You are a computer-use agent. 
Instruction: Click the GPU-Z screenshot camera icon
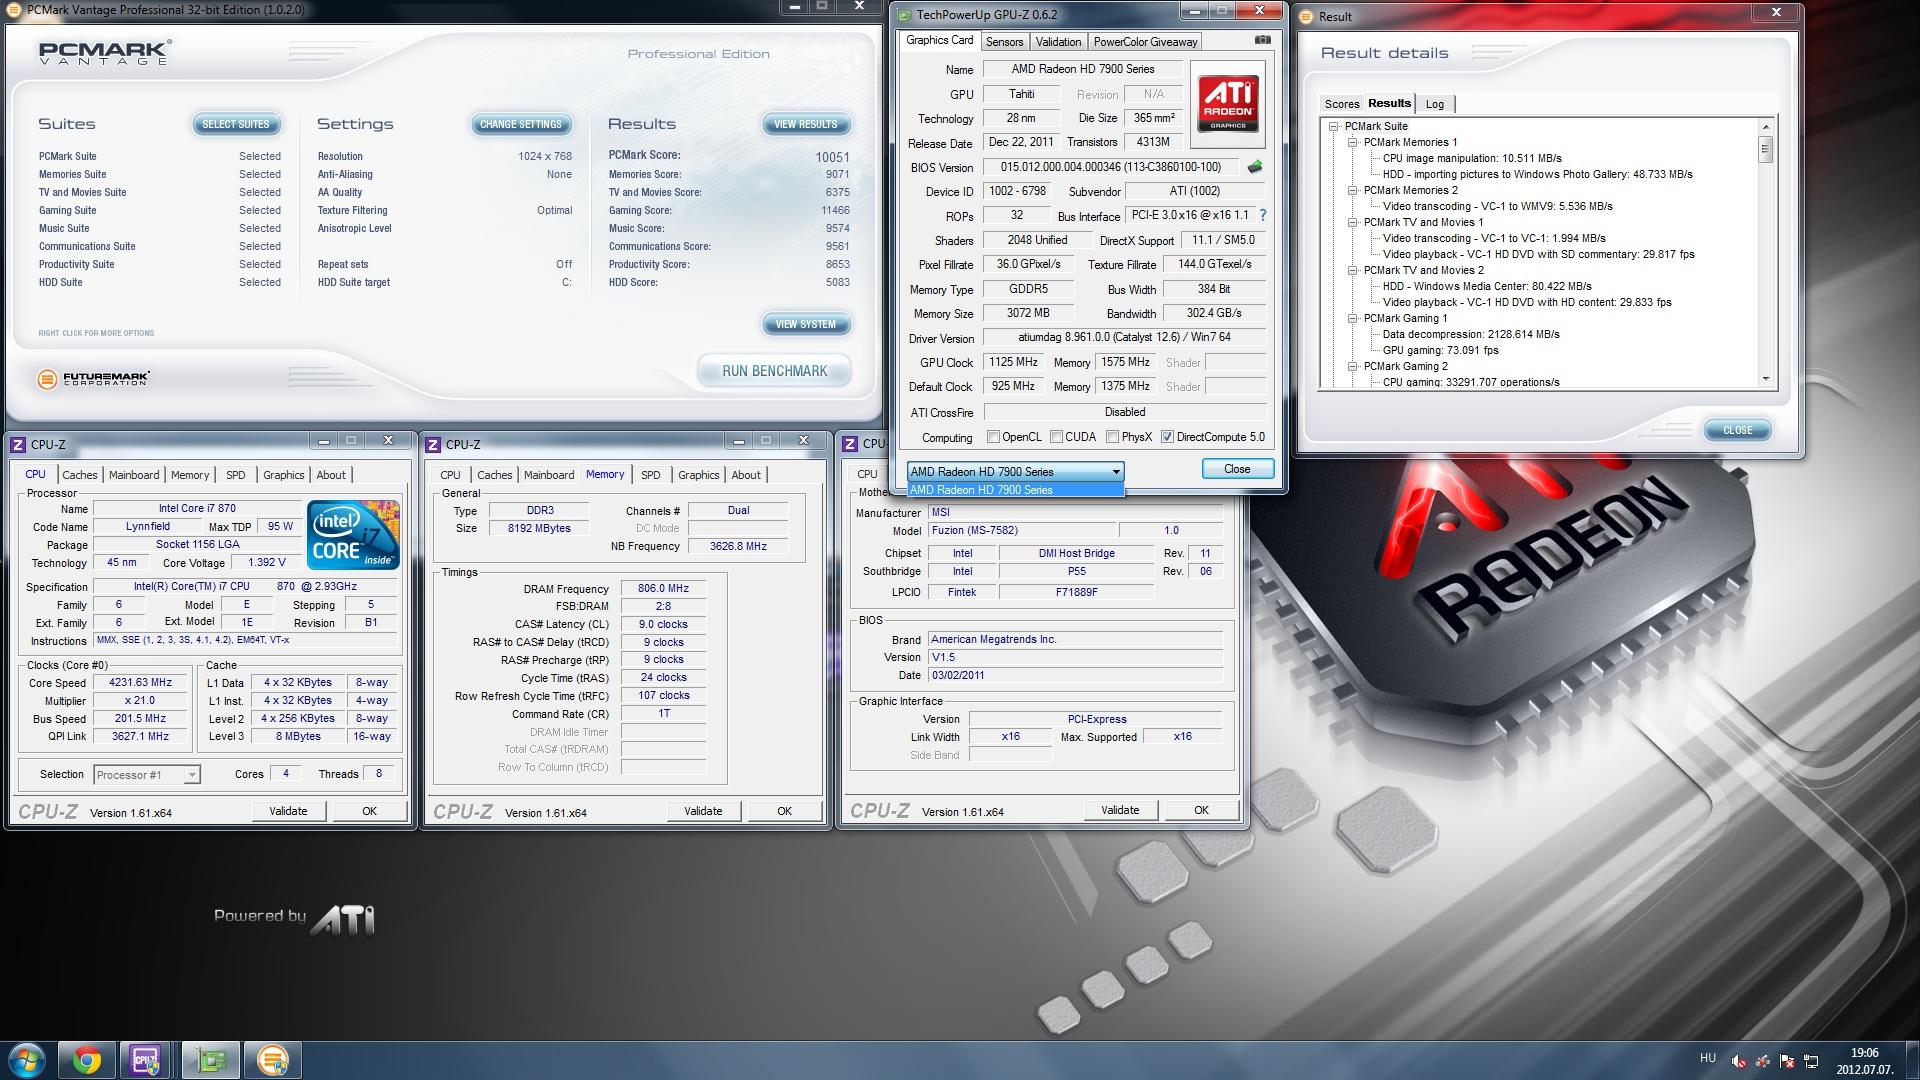click(x=1263, y=41)
